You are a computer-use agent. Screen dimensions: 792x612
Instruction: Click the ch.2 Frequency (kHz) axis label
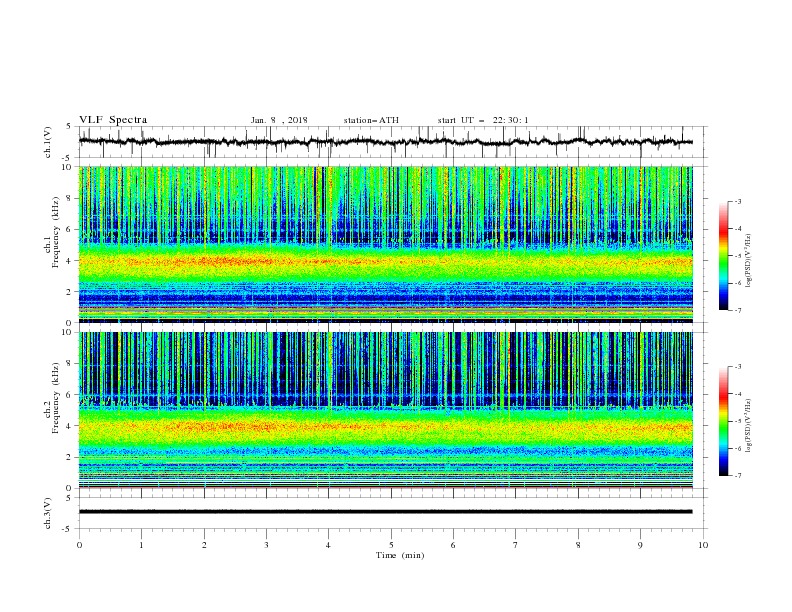click(52, 397)
